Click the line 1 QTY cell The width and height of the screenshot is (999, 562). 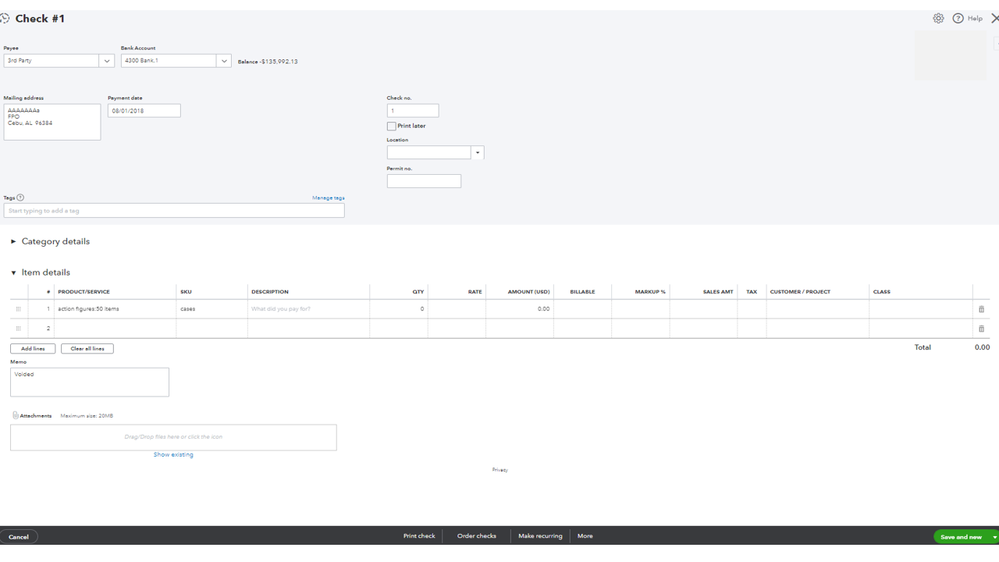pyautogui.click(x=398, y=309)
